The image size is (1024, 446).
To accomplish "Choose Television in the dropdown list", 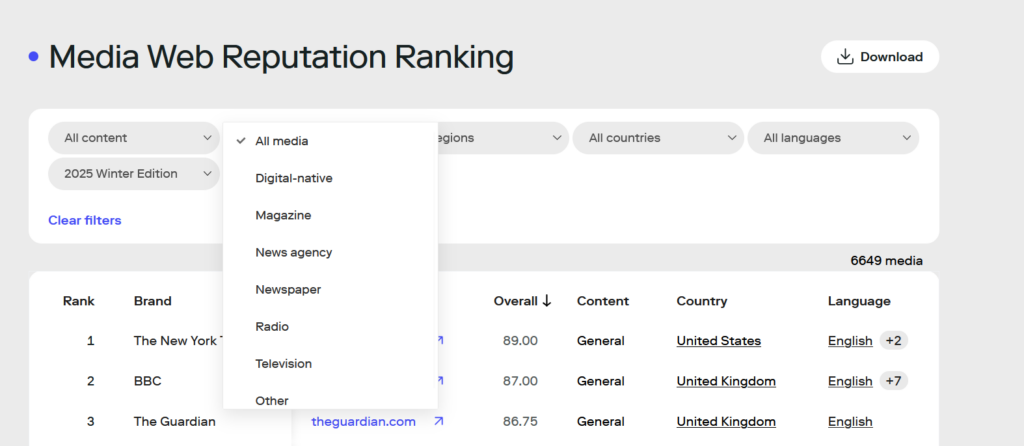I will point(284,363).
